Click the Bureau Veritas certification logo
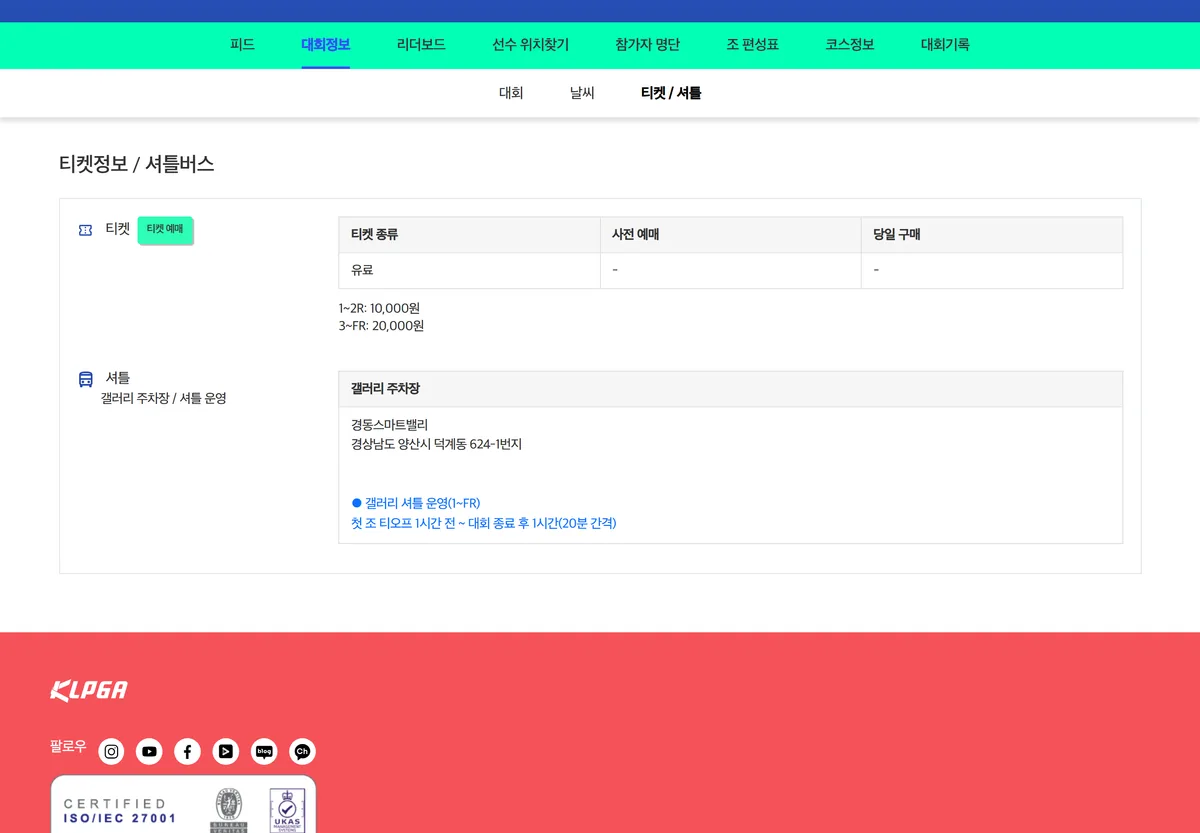 (x=228, y=810)
